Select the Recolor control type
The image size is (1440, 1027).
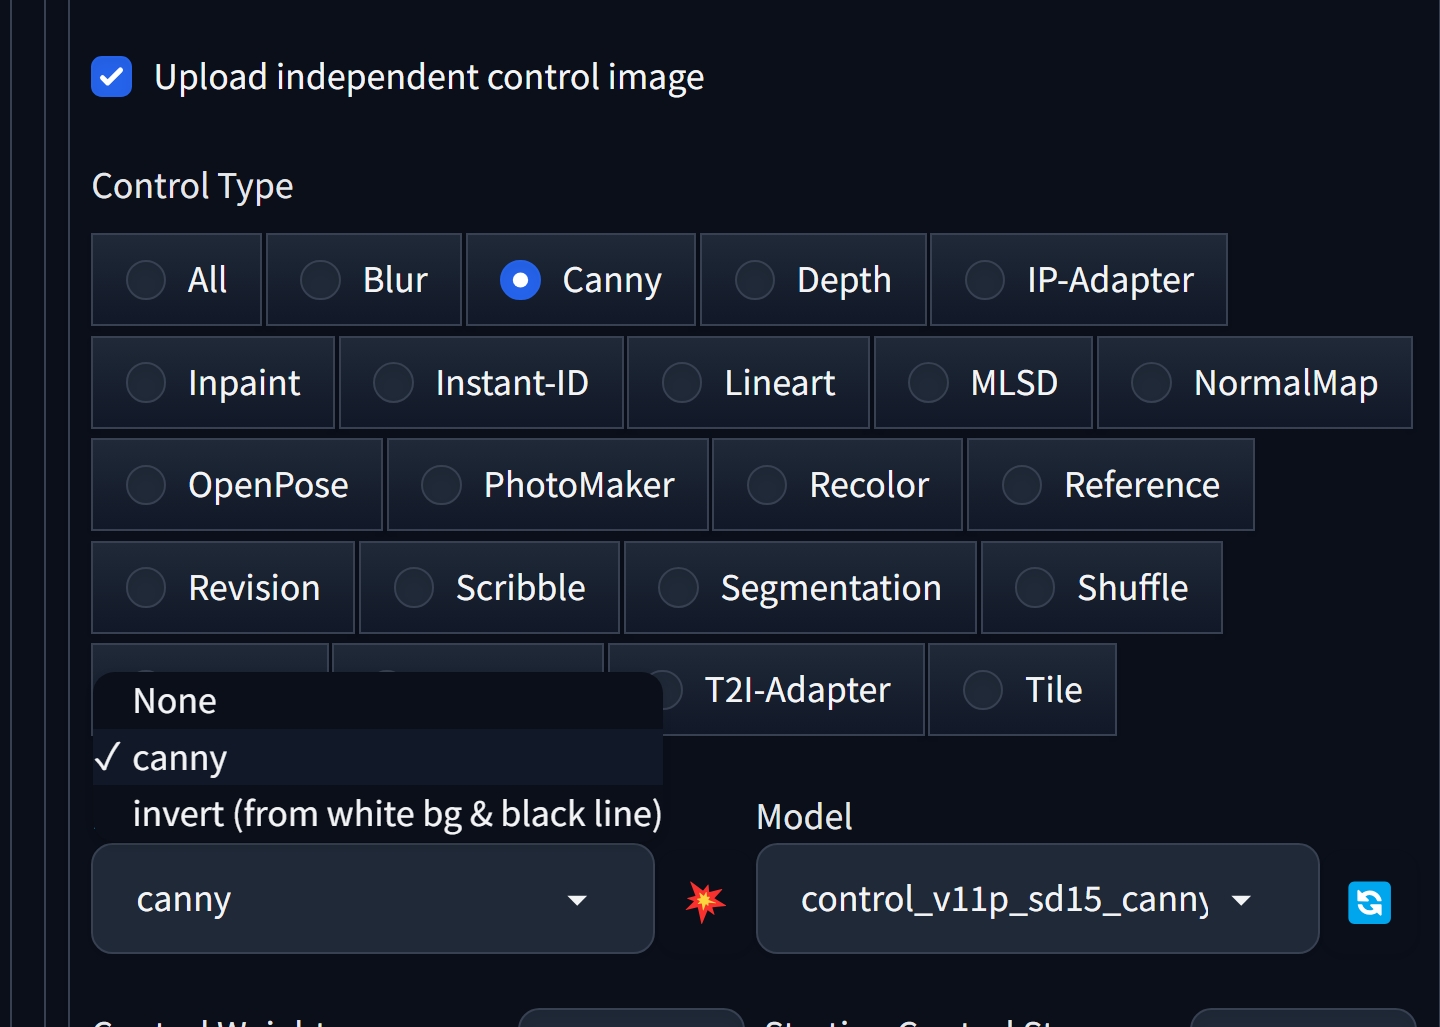pyautogui.click(x=838, y=485)
